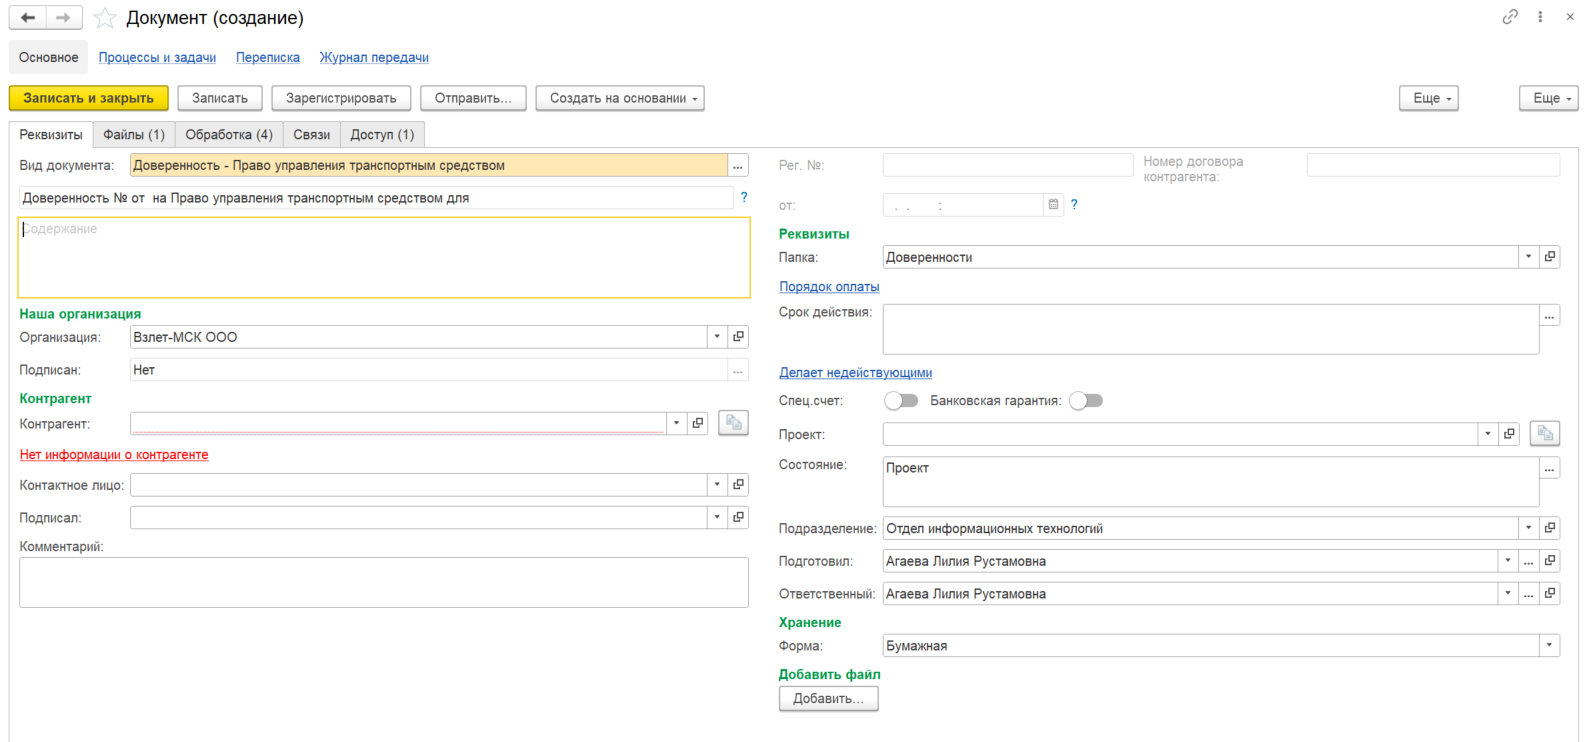
Task: Open Проект record icon
Action: 1509,434
